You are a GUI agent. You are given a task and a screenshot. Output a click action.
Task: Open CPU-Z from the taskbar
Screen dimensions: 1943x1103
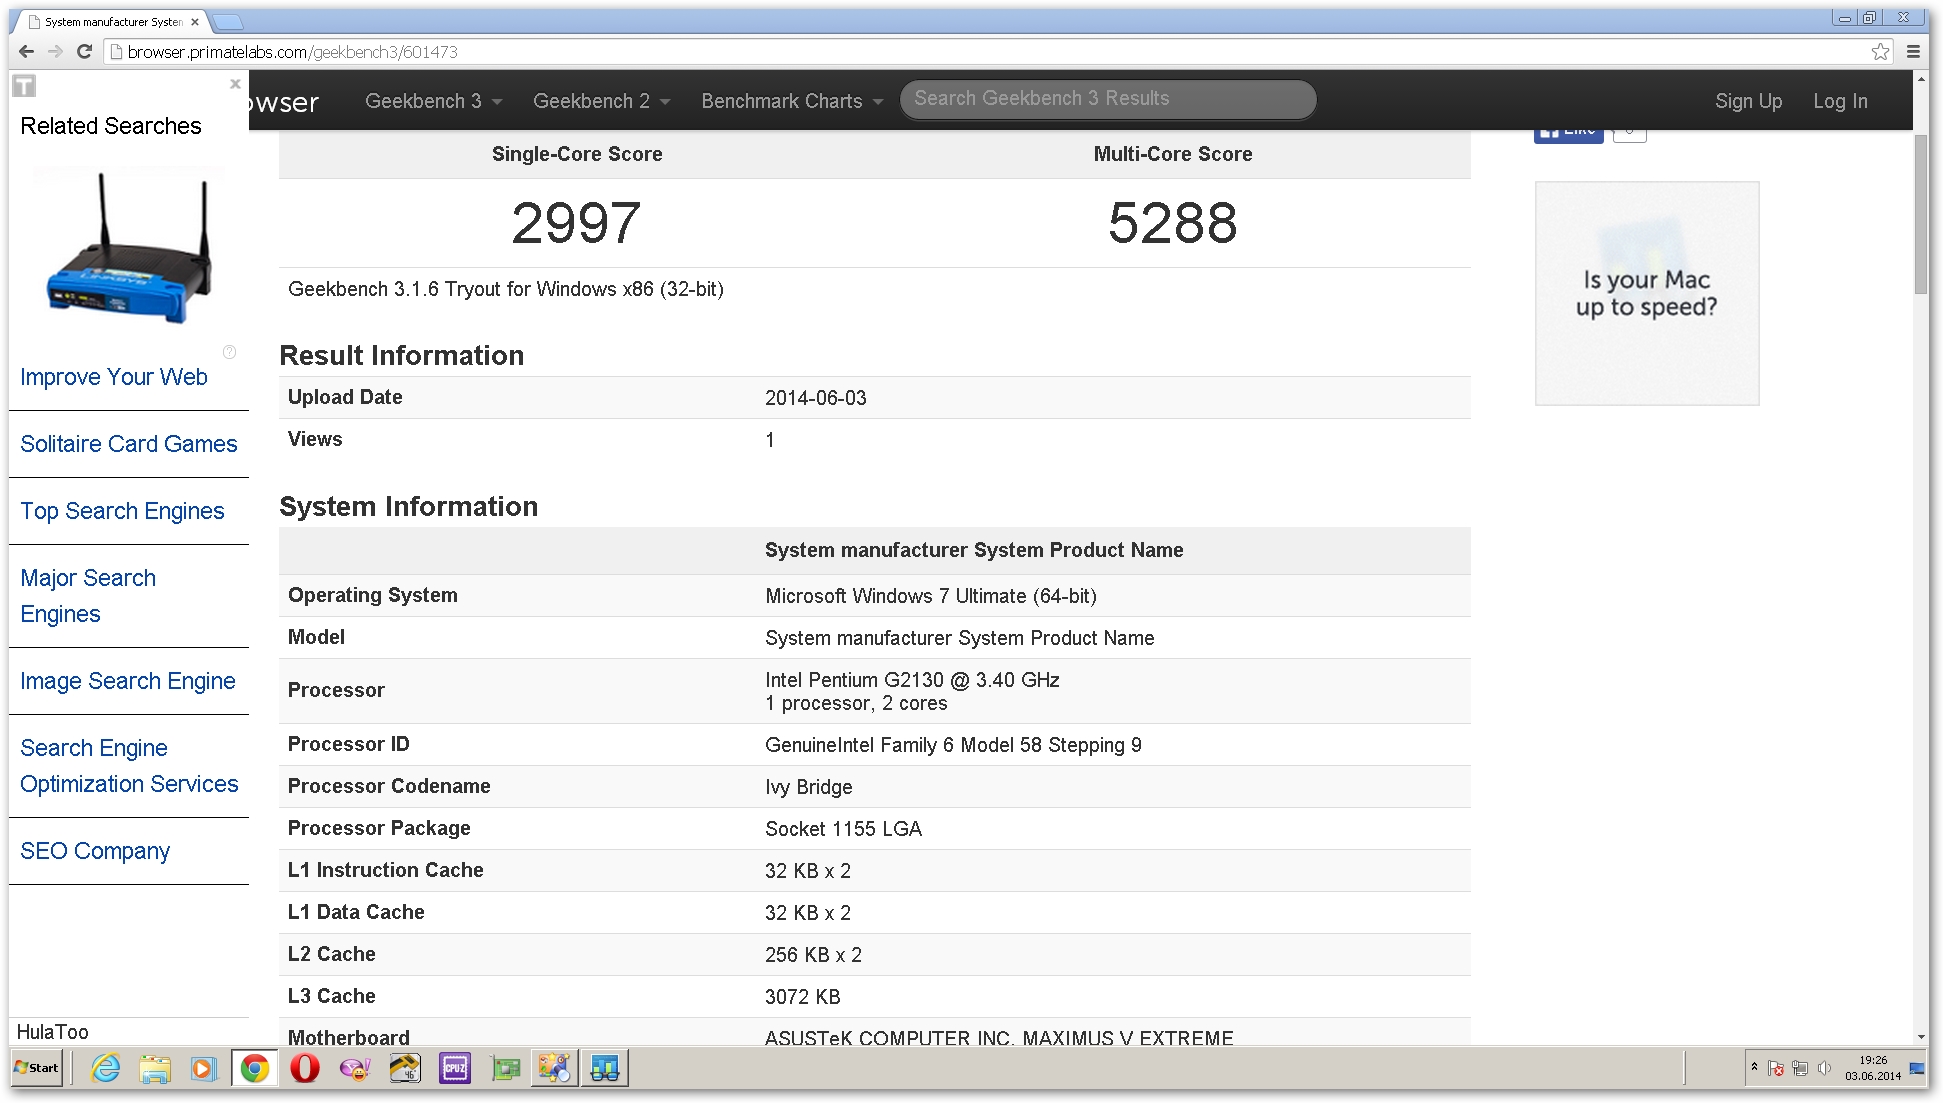455,1069
